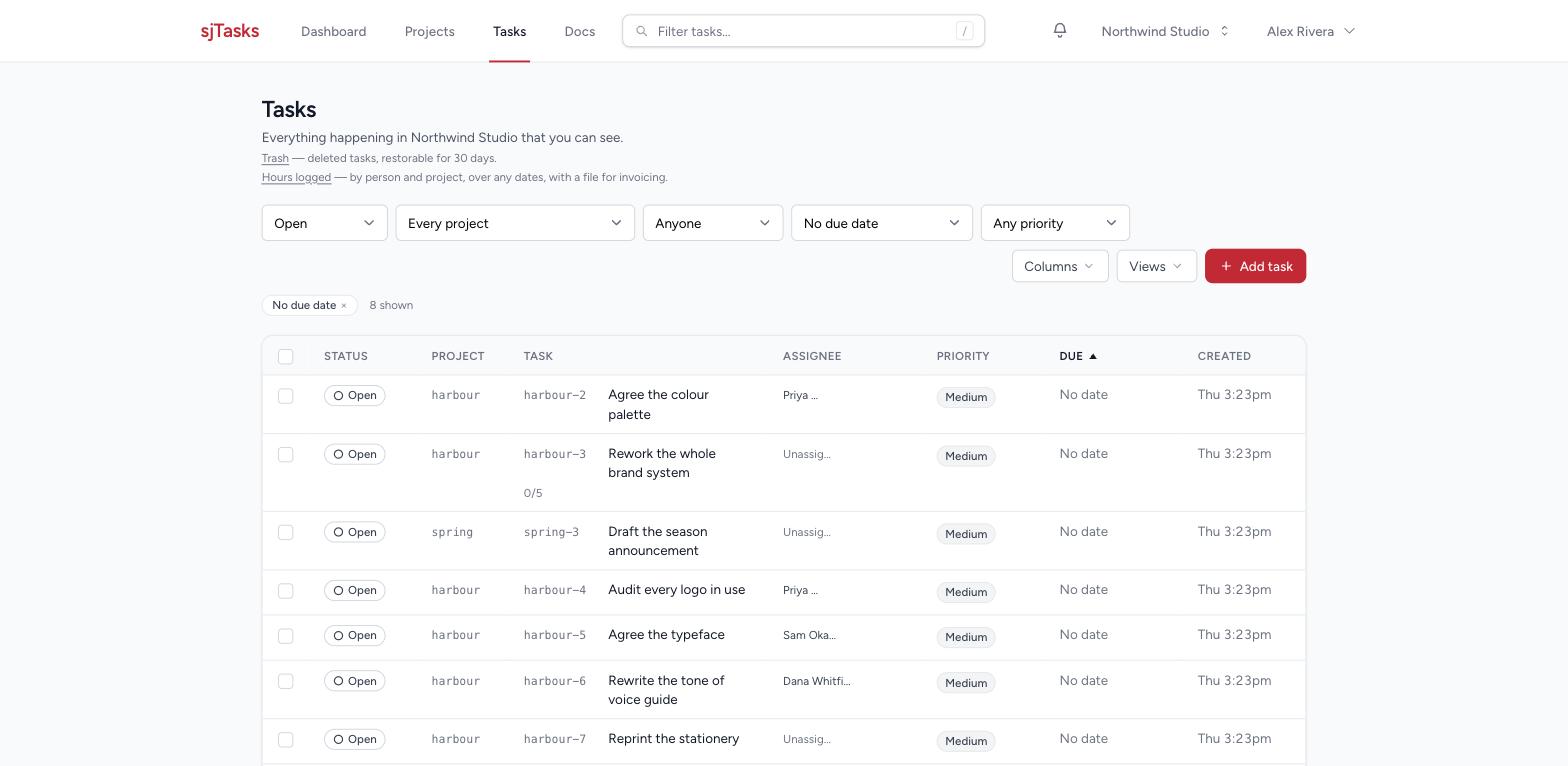This screenshot has width=1568, height=766.
Task: Go to the Dashboard tab
Action: pyautogui.click(x=333, y=31)
